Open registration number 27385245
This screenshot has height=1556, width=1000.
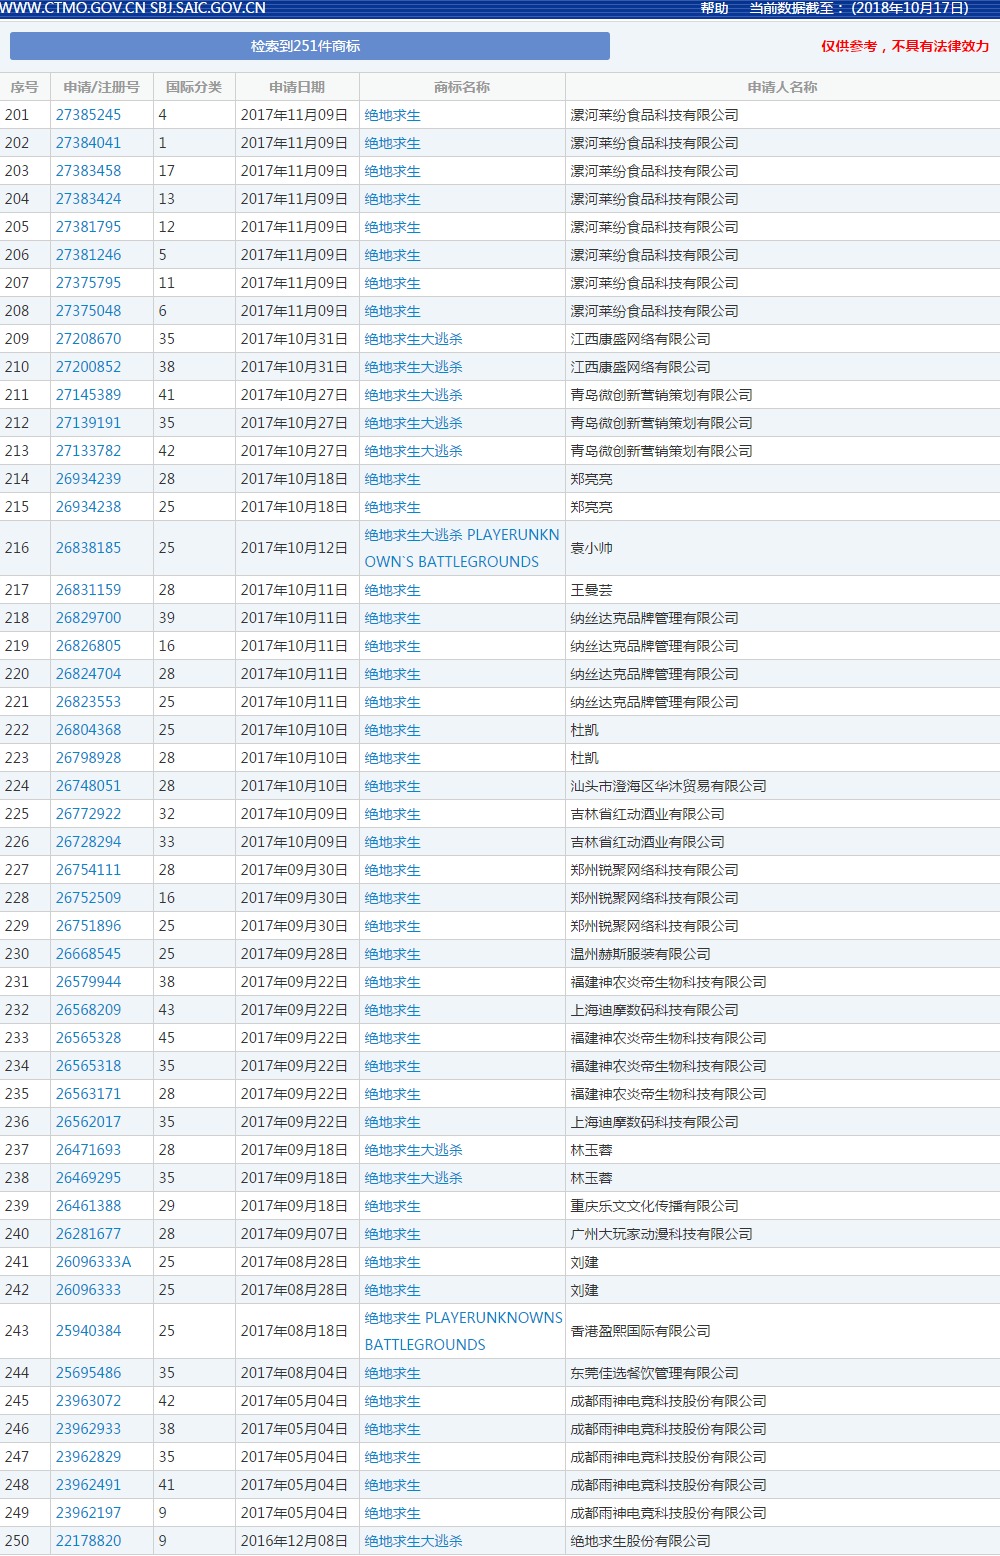click(x=88, y=115)
